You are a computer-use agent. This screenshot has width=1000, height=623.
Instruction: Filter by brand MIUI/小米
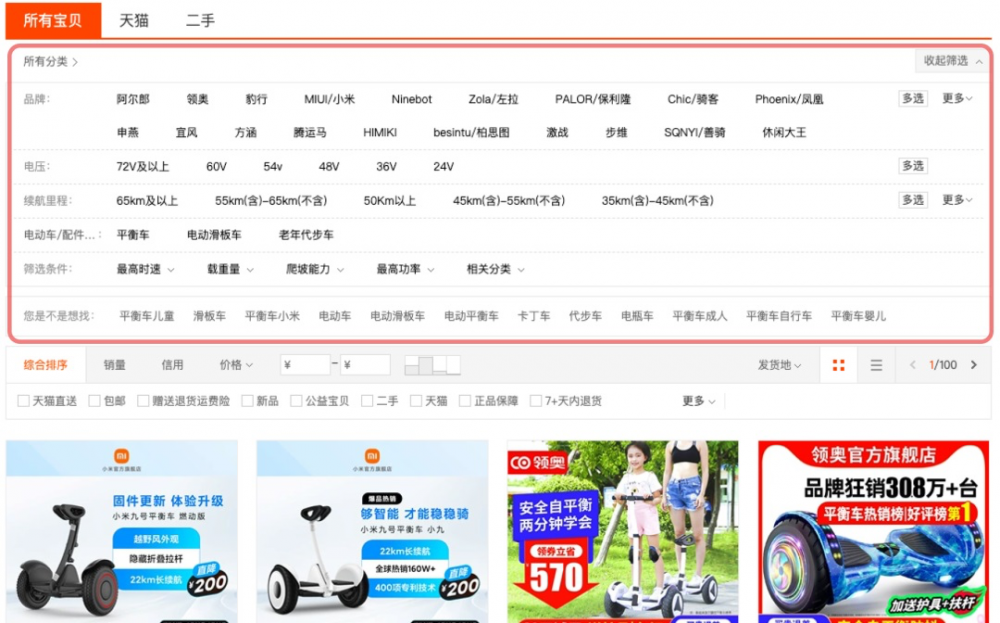(x=329, y=99)
